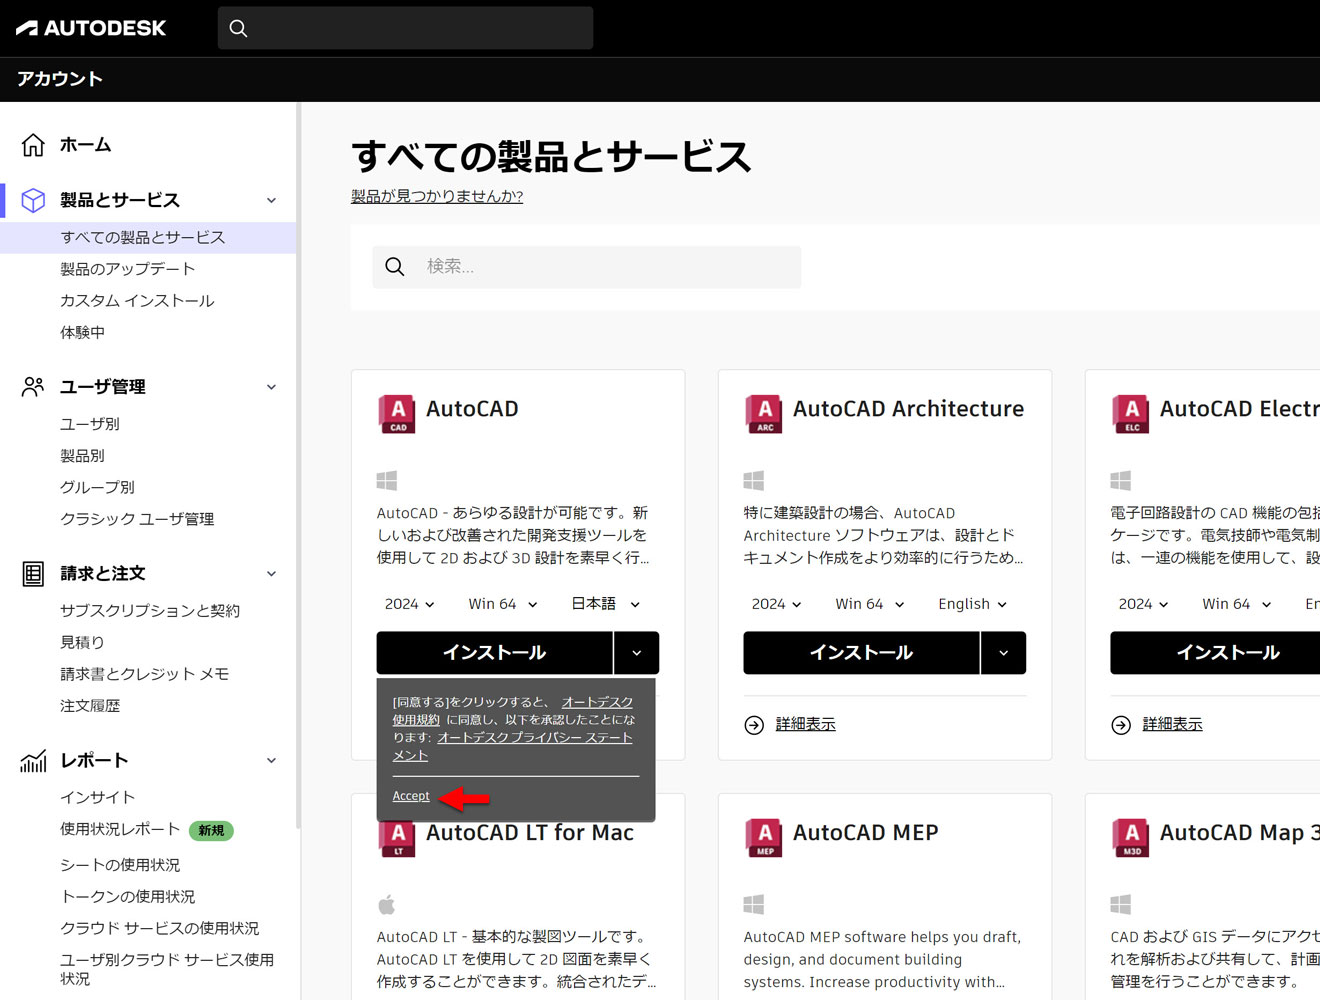Collapse the 製品とサービス sidebar section
This screenshot has height=1000, width=1320.
(x=270, y=200)
